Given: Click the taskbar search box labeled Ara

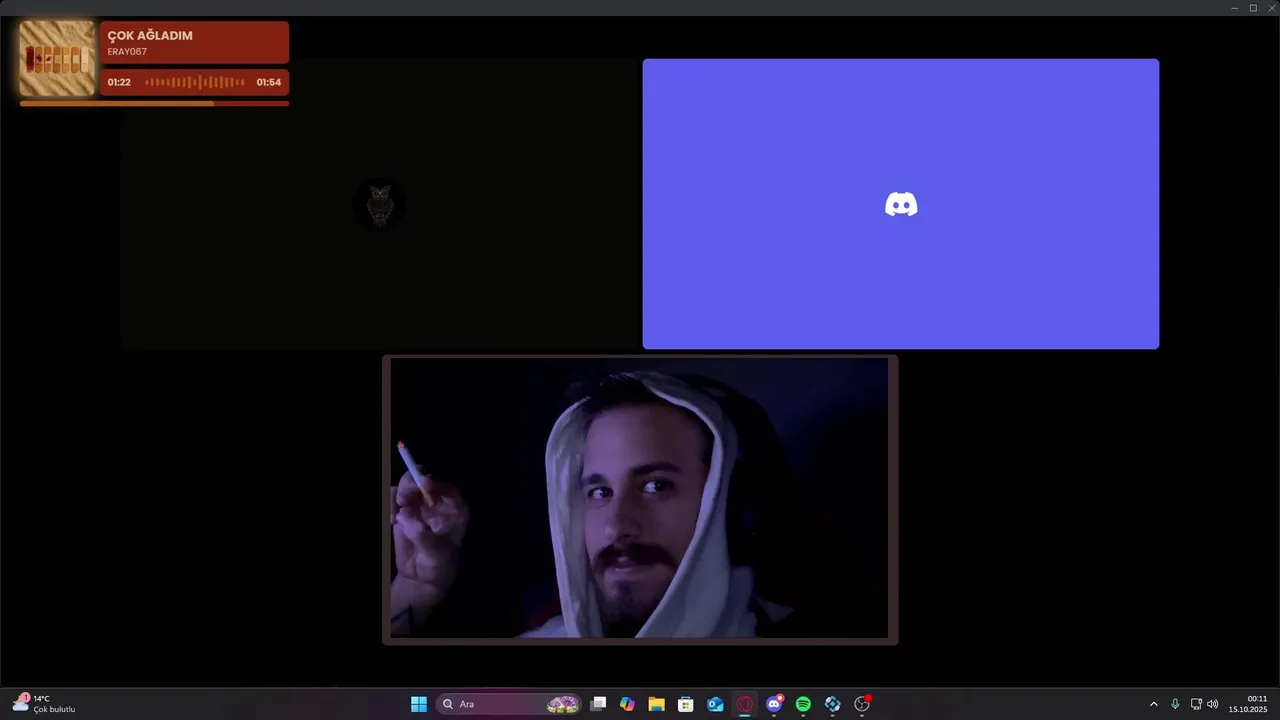Looking at the screenshot, I should pyautogui.click(x=510, y=704).
